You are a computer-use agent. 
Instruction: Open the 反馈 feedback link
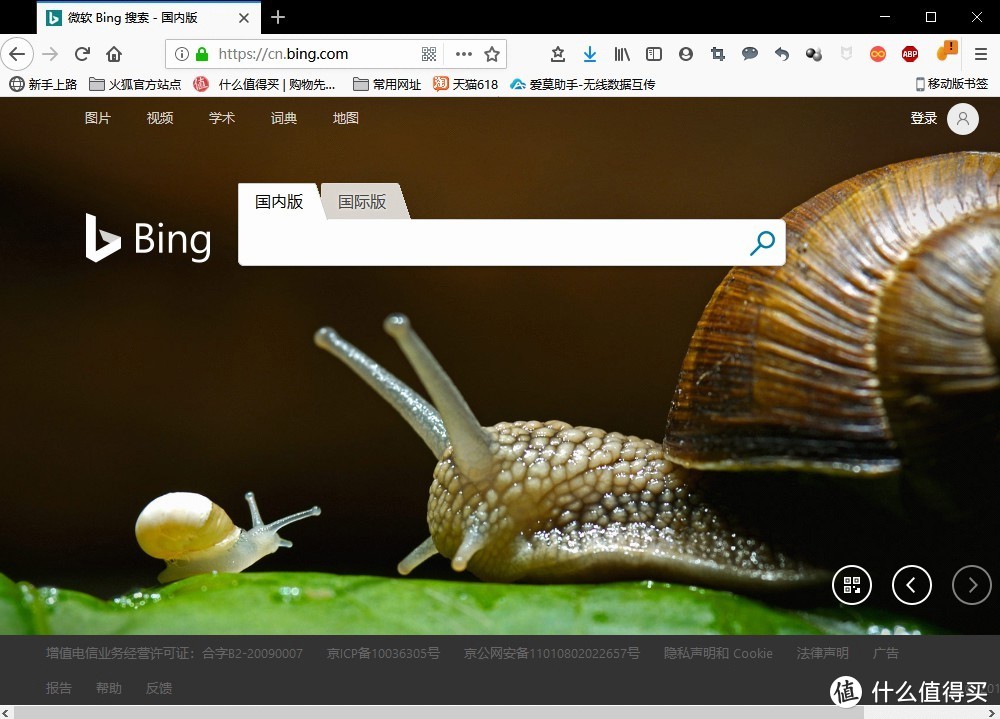coord(159,688)
